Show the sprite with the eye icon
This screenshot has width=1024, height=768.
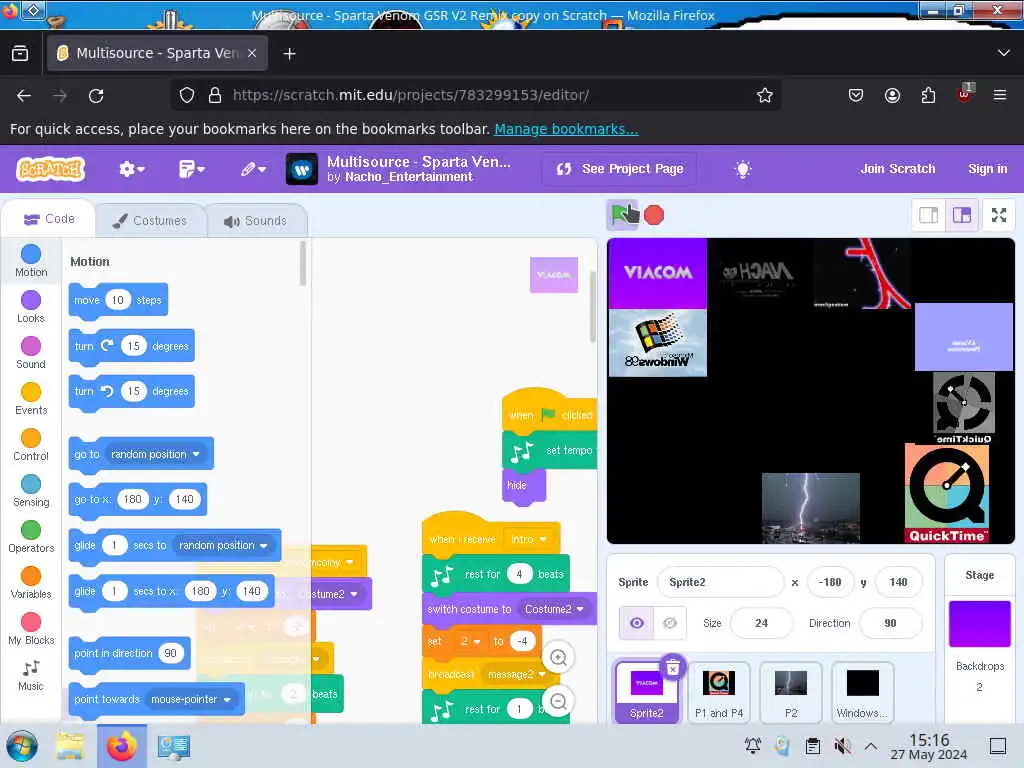pos(636,623)
